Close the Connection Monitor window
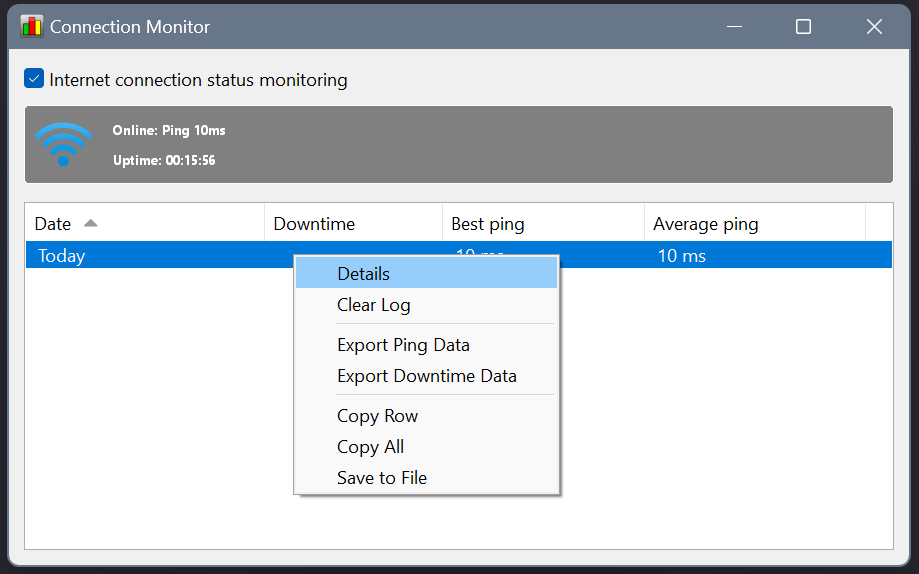919x574 pixels. click(874, 27)
